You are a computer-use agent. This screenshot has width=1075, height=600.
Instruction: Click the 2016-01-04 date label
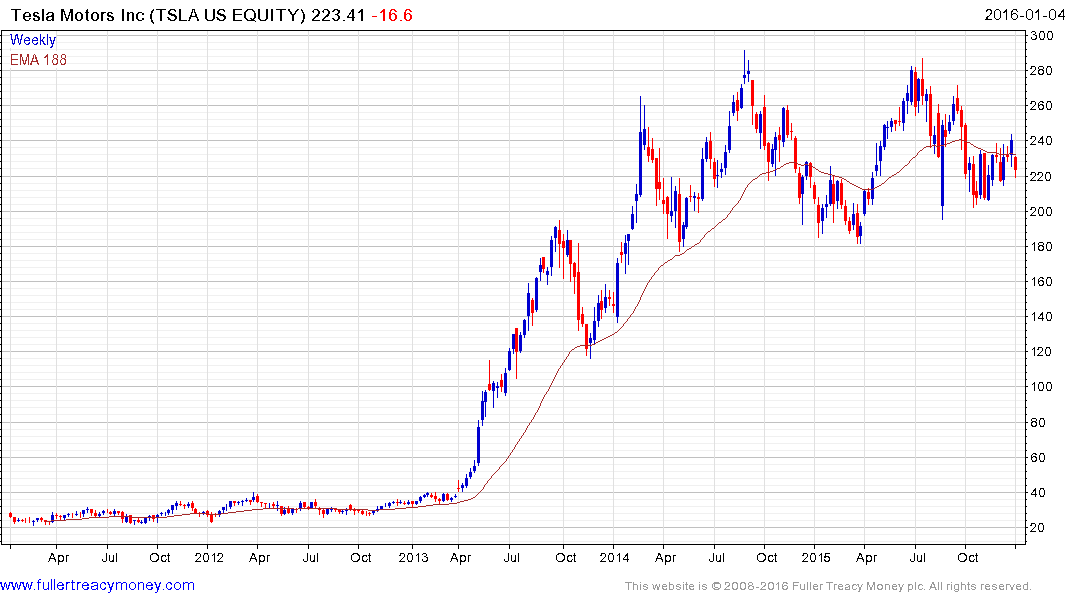[1024, 15]
